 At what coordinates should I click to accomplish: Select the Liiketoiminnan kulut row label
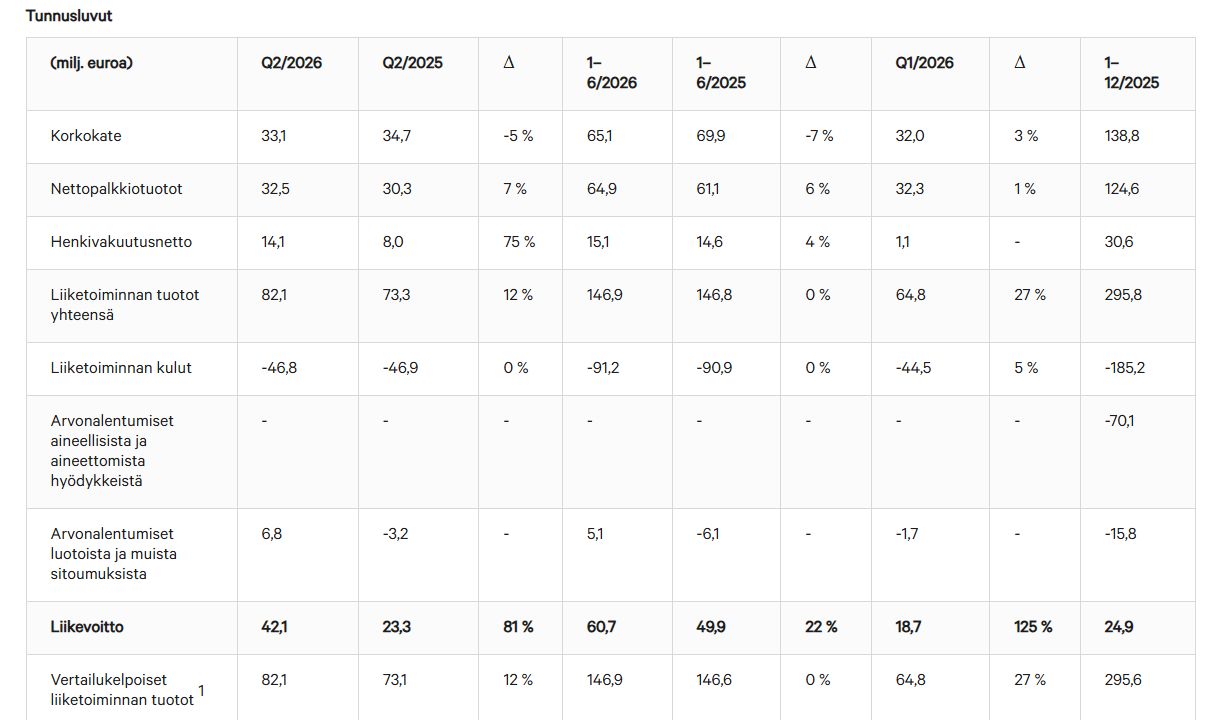click(121, 368)
